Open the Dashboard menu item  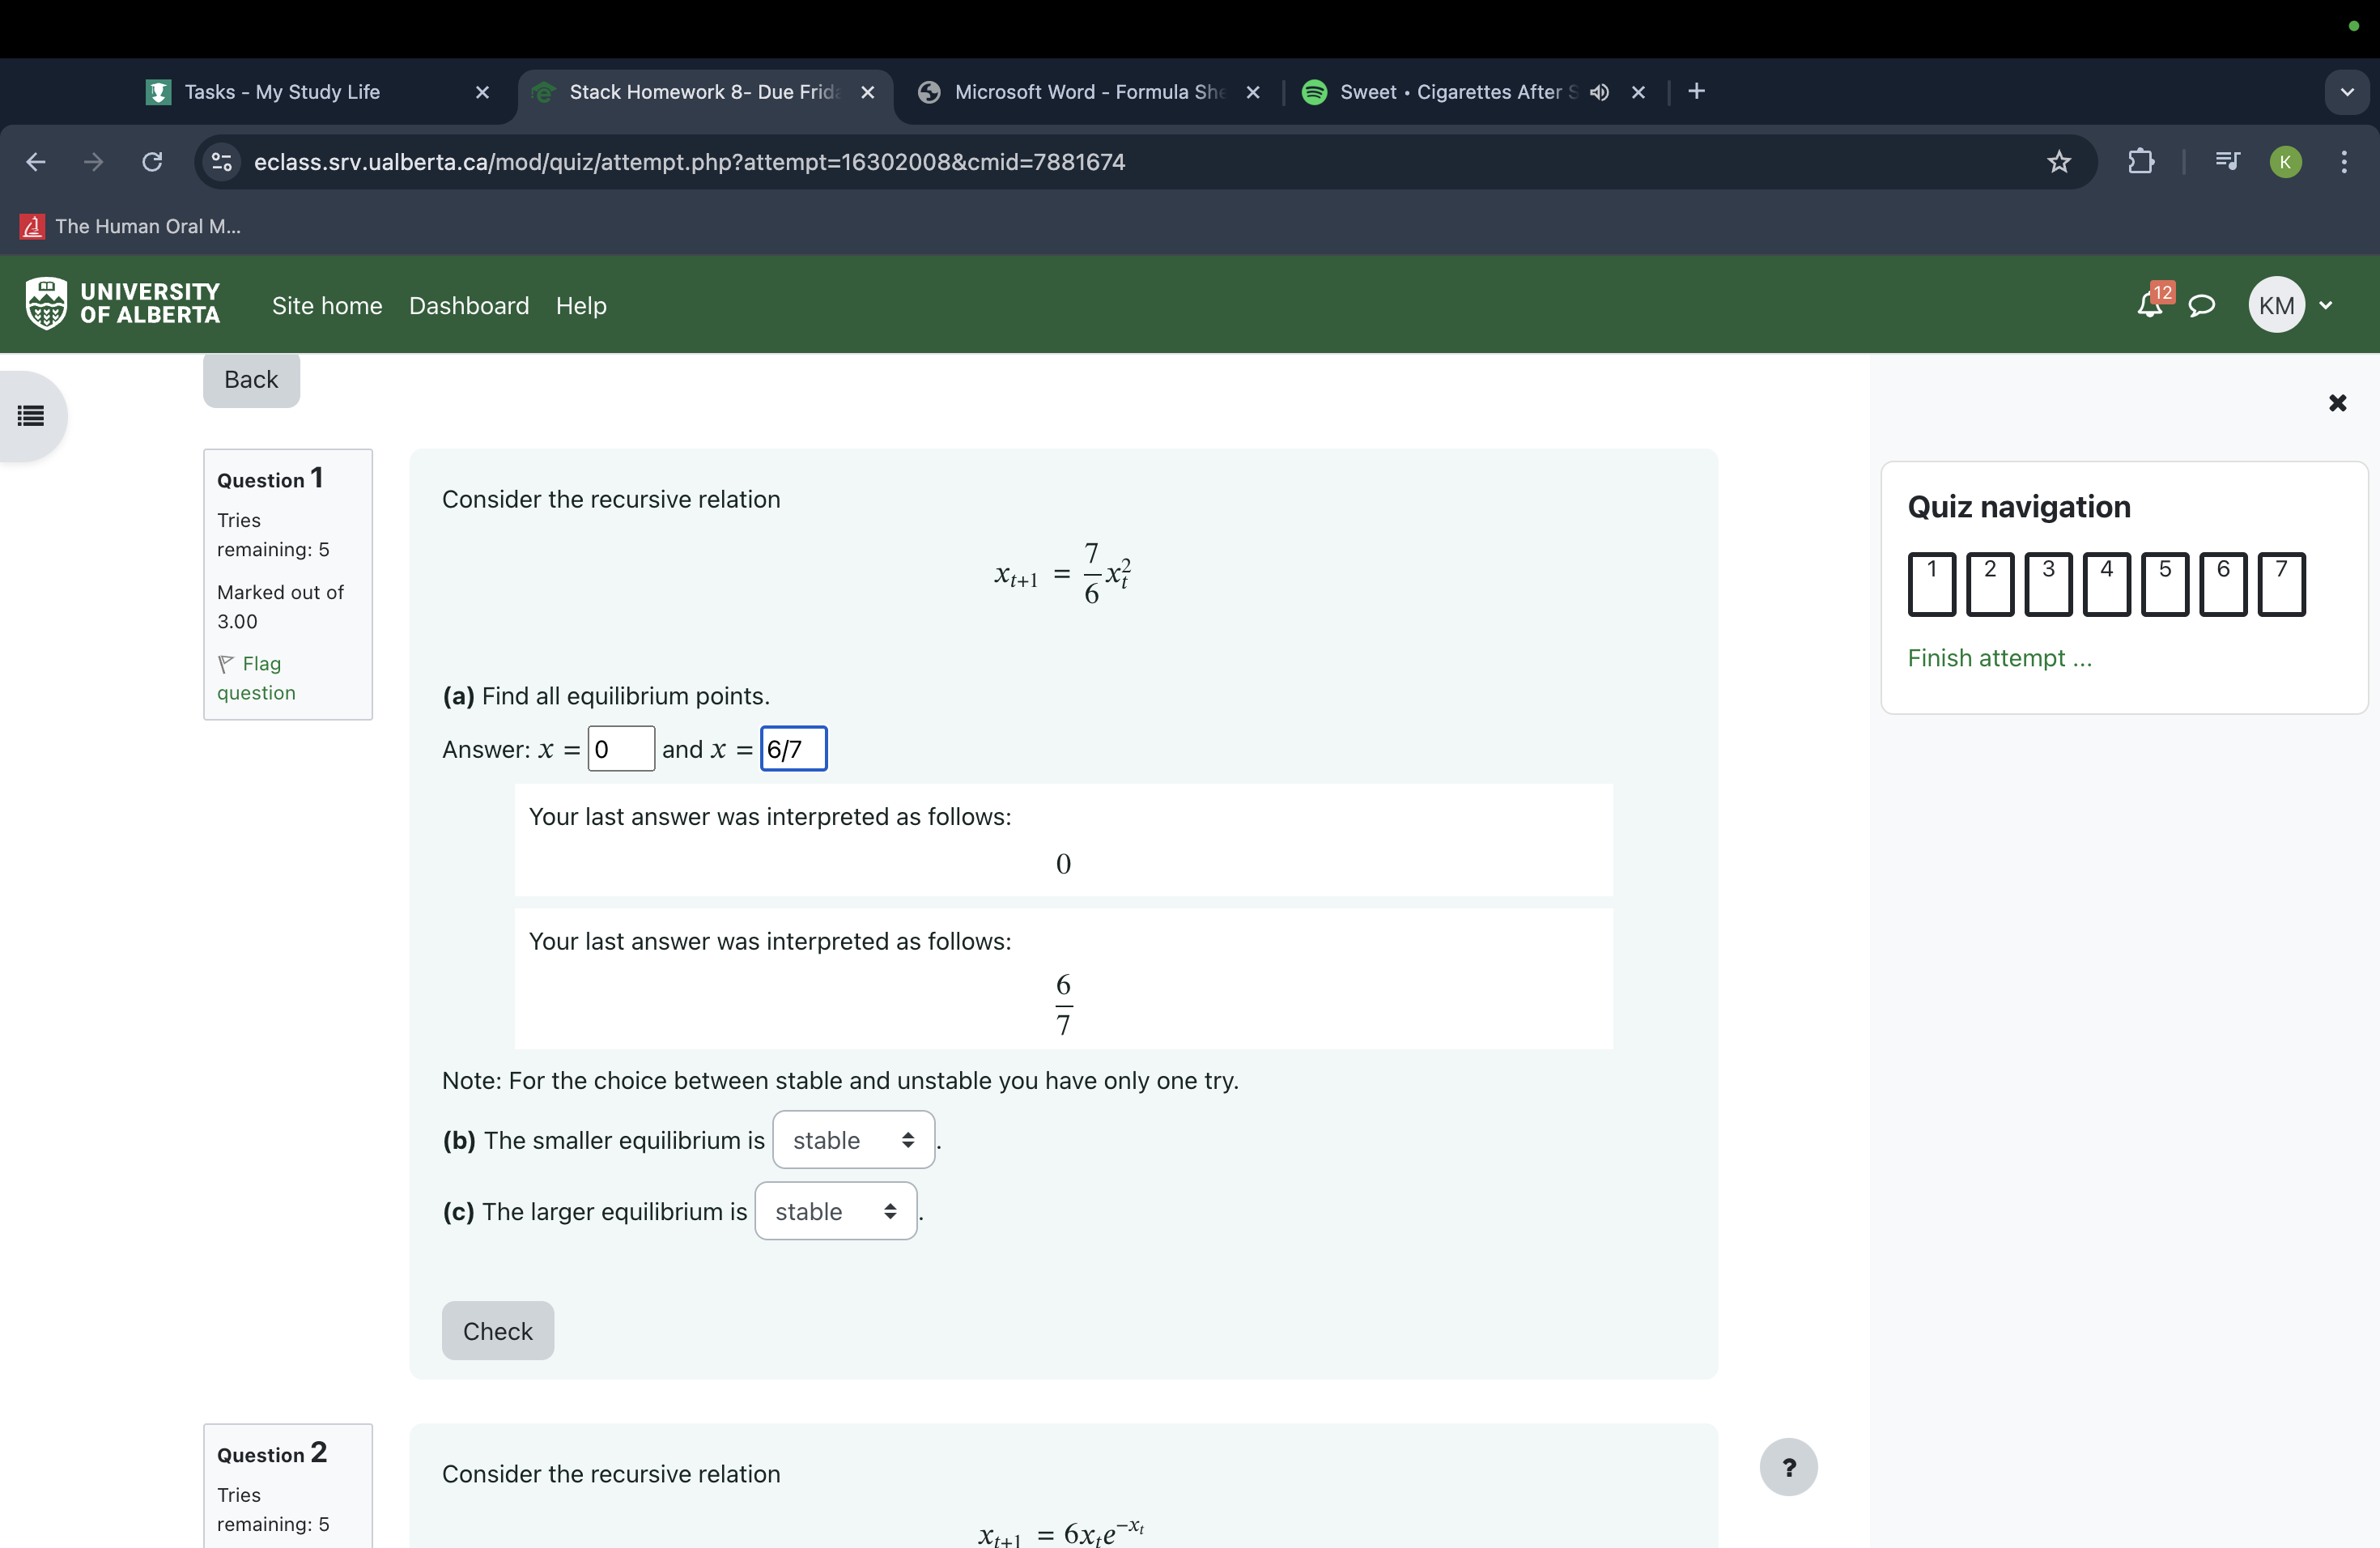[469, 305]
